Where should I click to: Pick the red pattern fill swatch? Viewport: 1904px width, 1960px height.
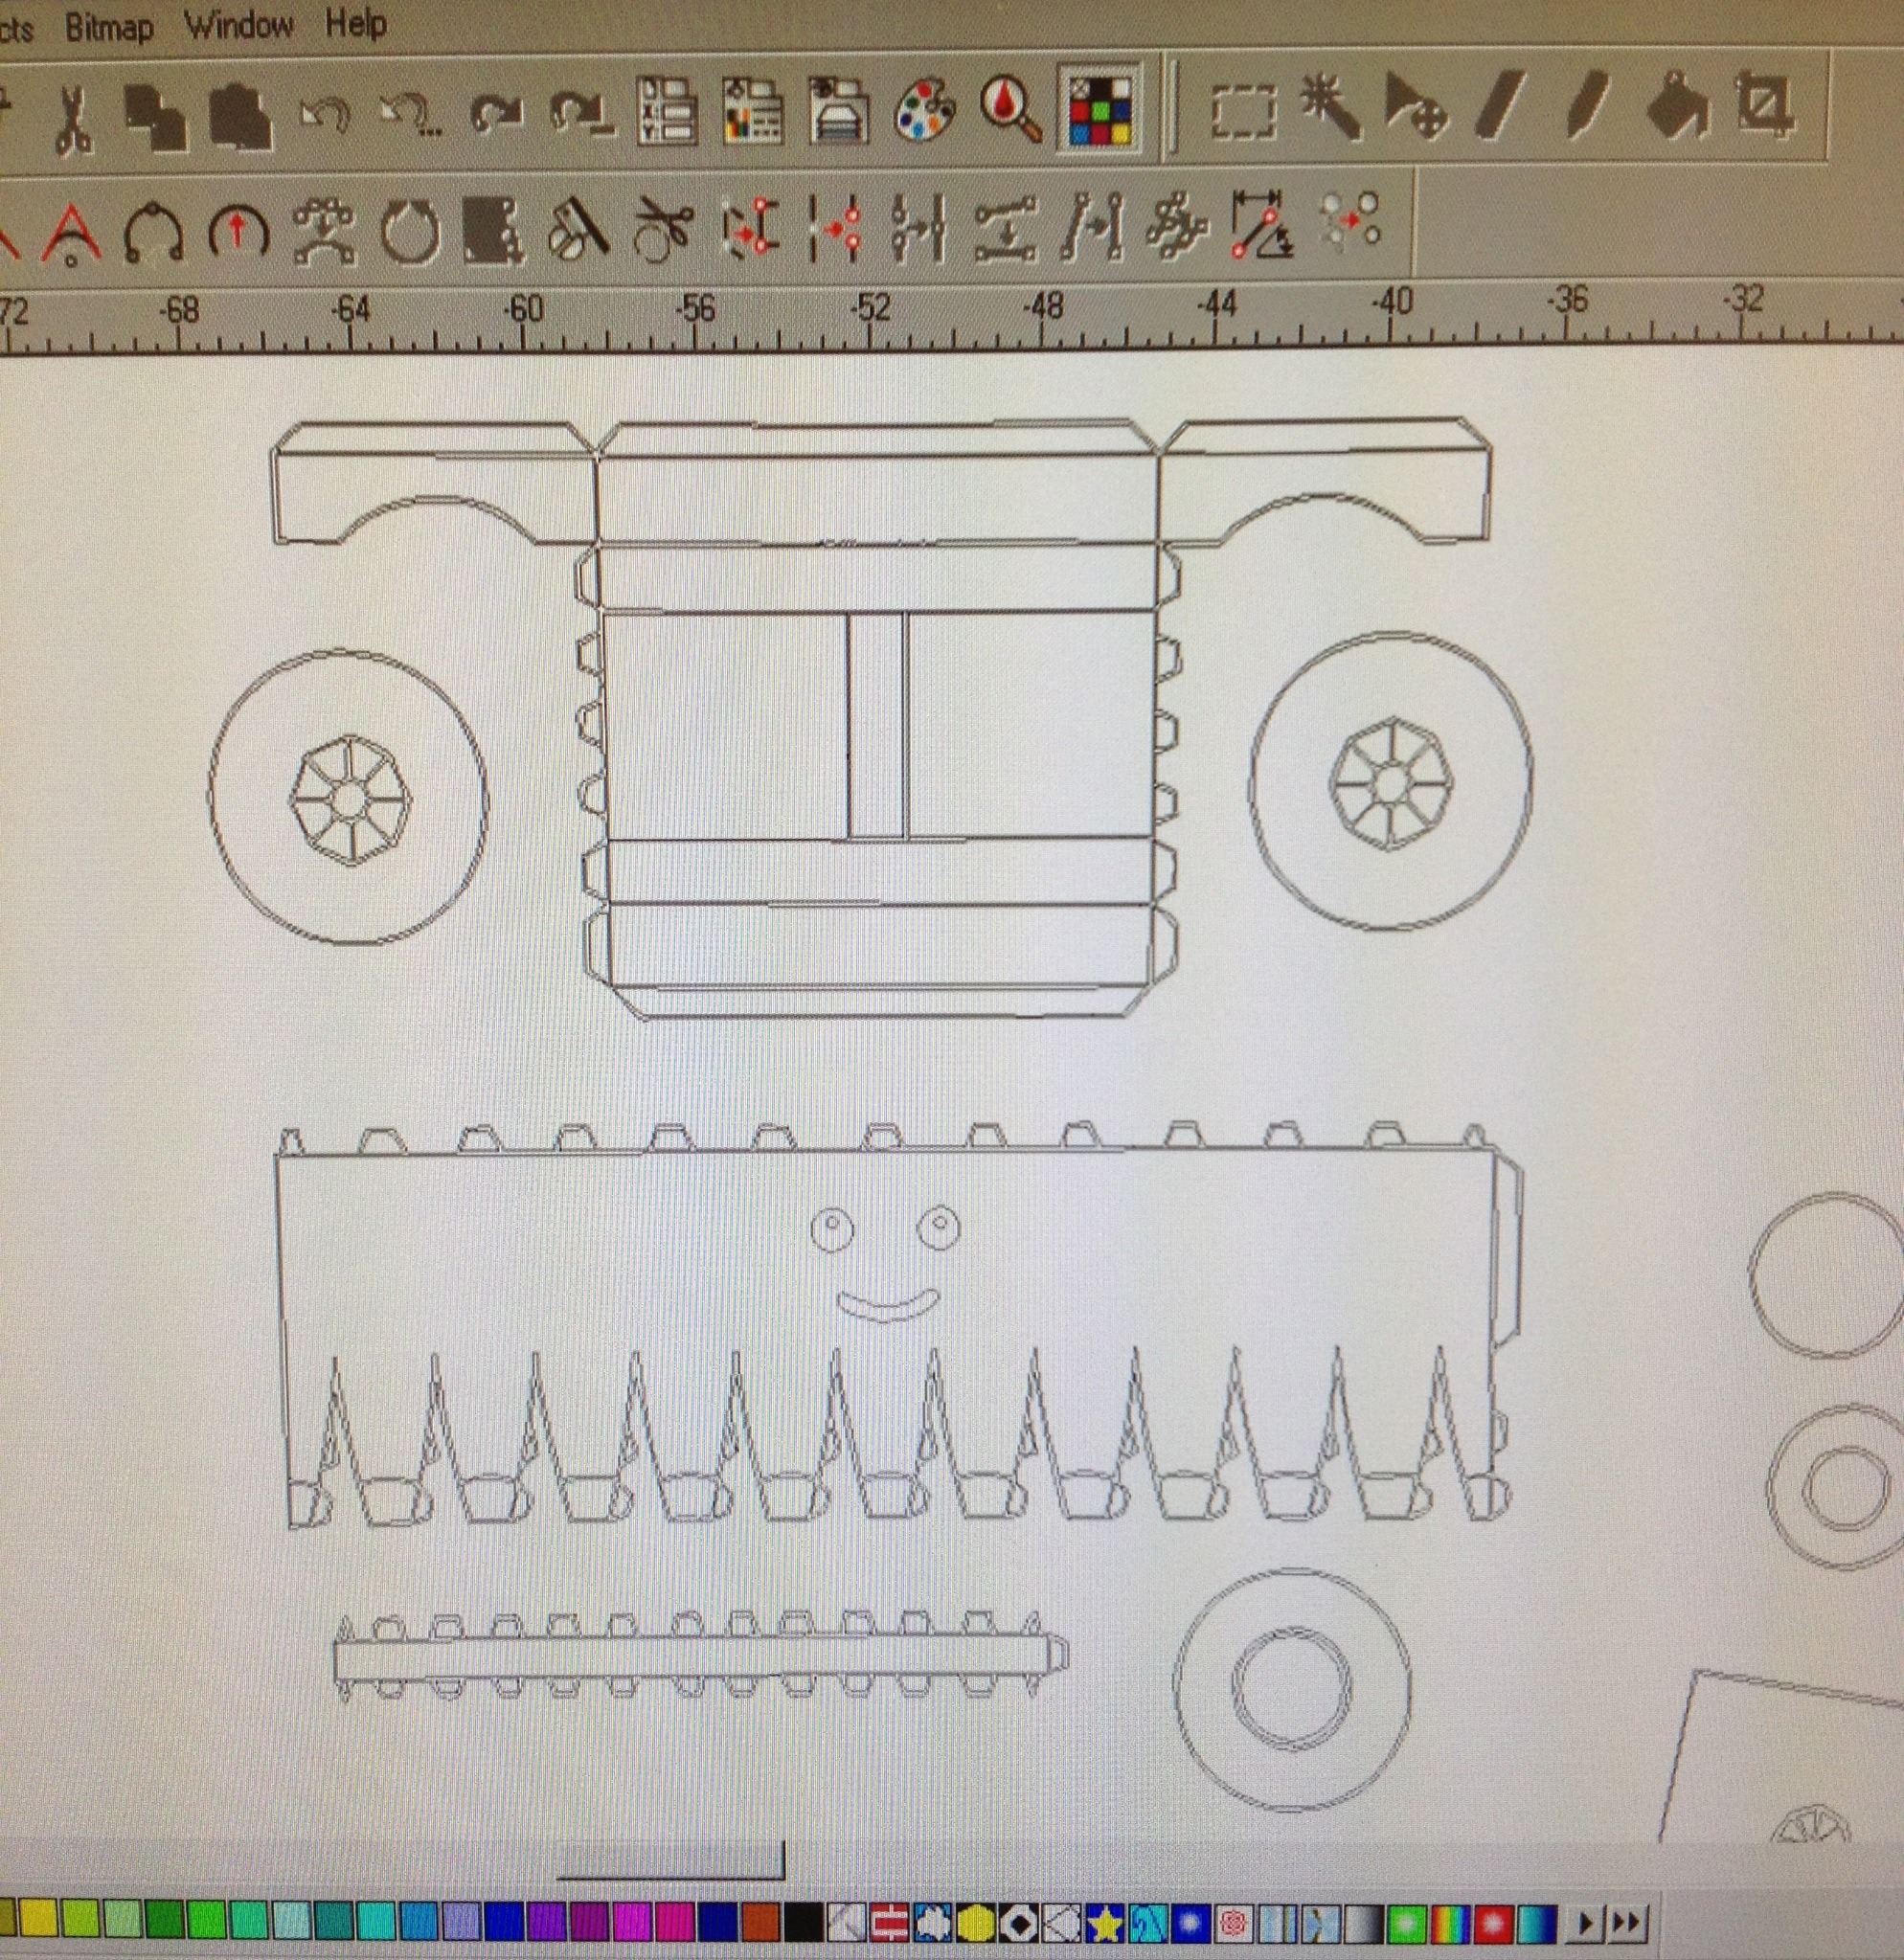point(887,1923)
